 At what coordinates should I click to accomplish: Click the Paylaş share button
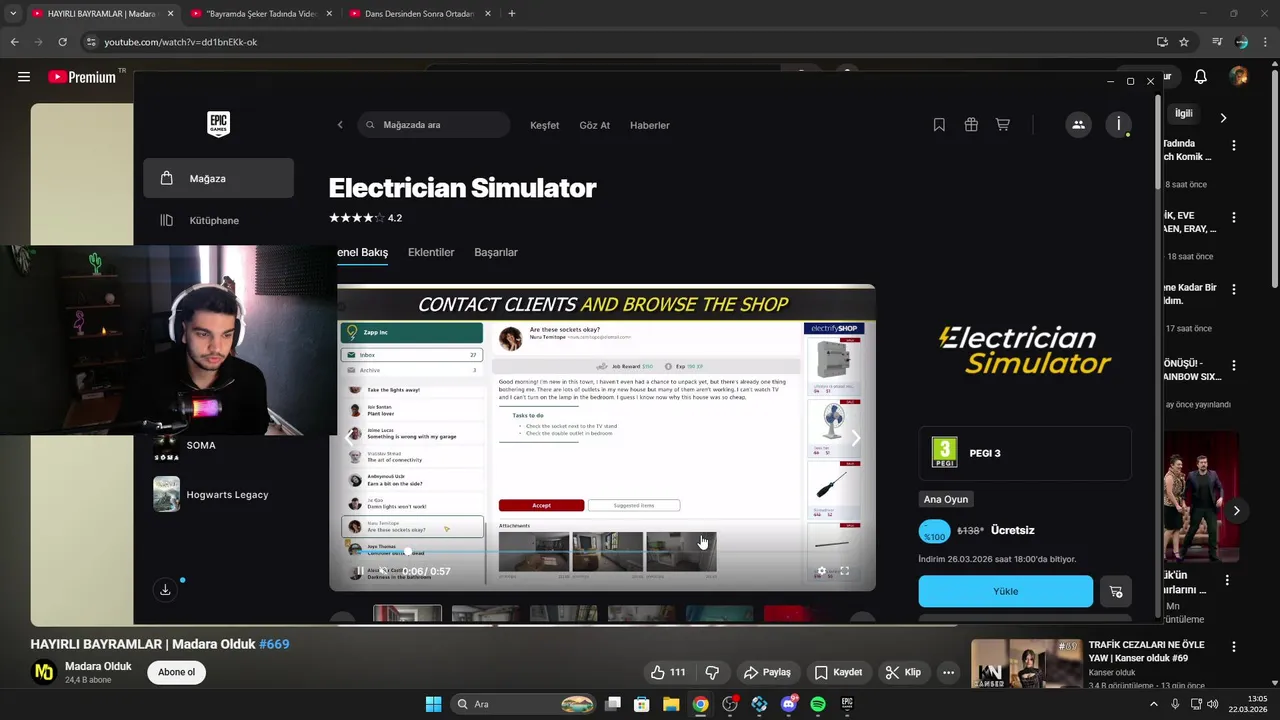coord(767,672)
